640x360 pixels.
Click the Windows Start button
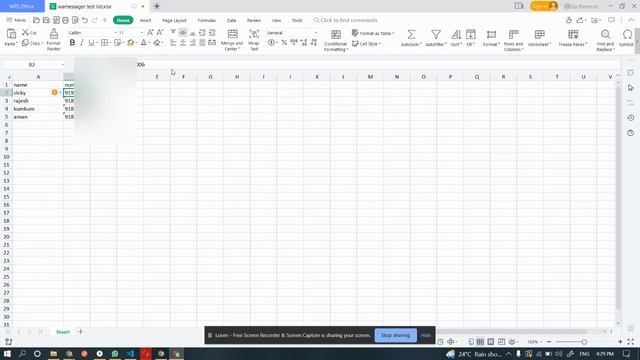(x=7, y=353)
